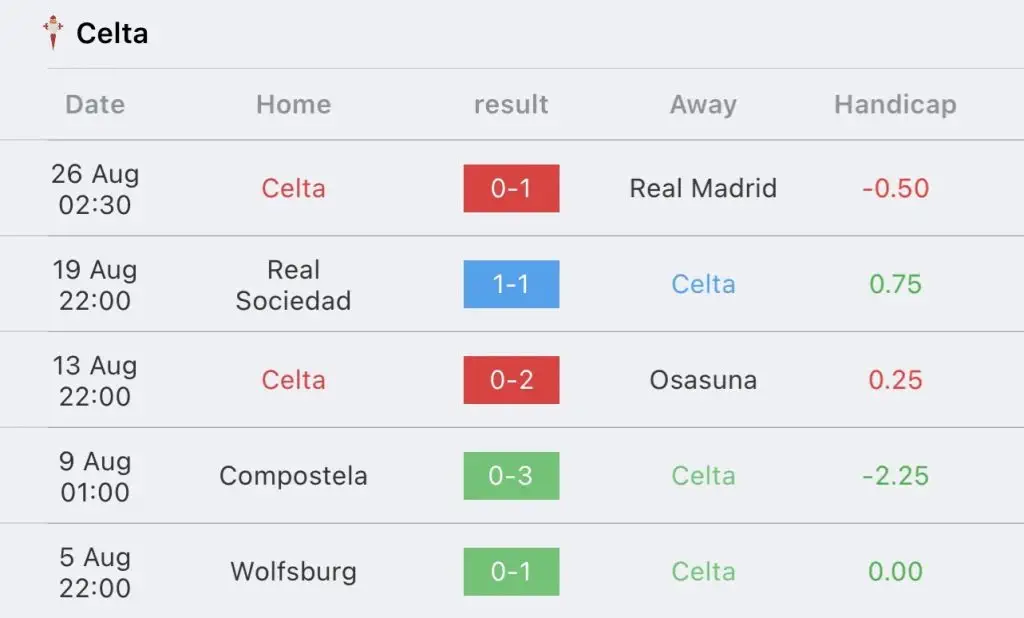Viewport: 1024px width, 618px height.
Task: Select Osasuna team name
Action: (703, 380)
